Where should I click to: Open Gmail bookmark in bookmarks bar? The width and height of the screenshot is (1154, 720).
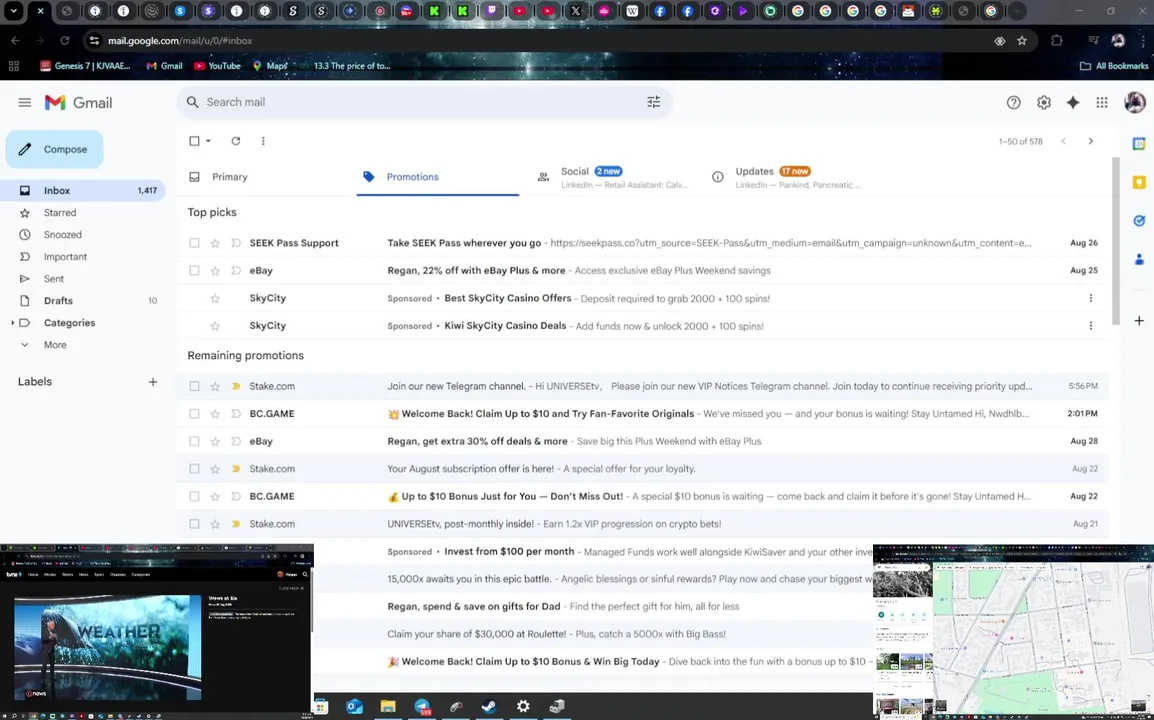[x=164, y=66]
